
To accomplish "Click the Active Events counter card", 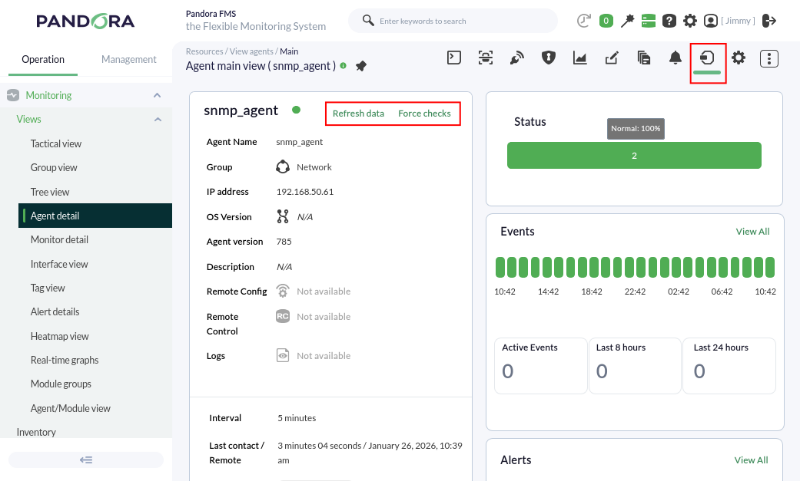I will point(541,365).
